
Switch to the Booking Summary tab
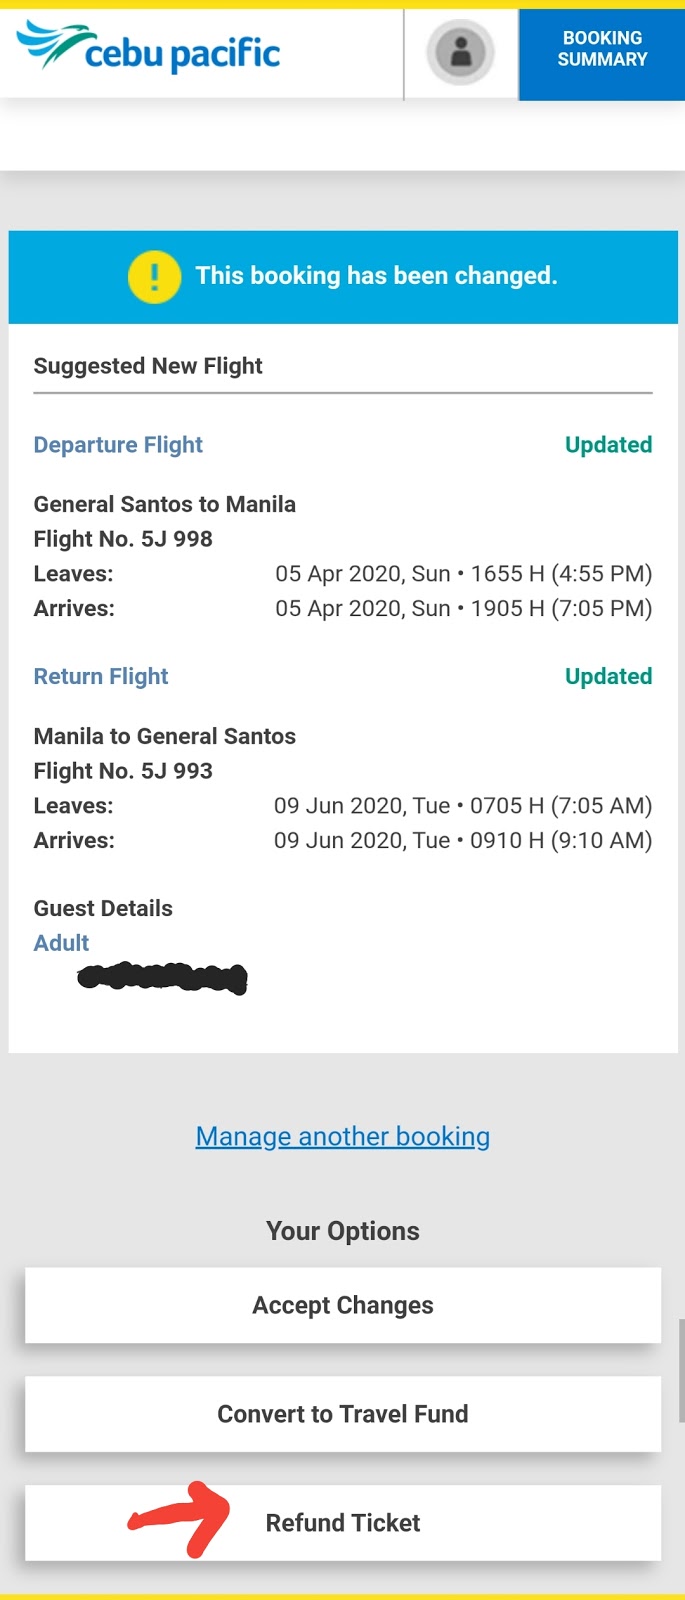click(601, 48)
